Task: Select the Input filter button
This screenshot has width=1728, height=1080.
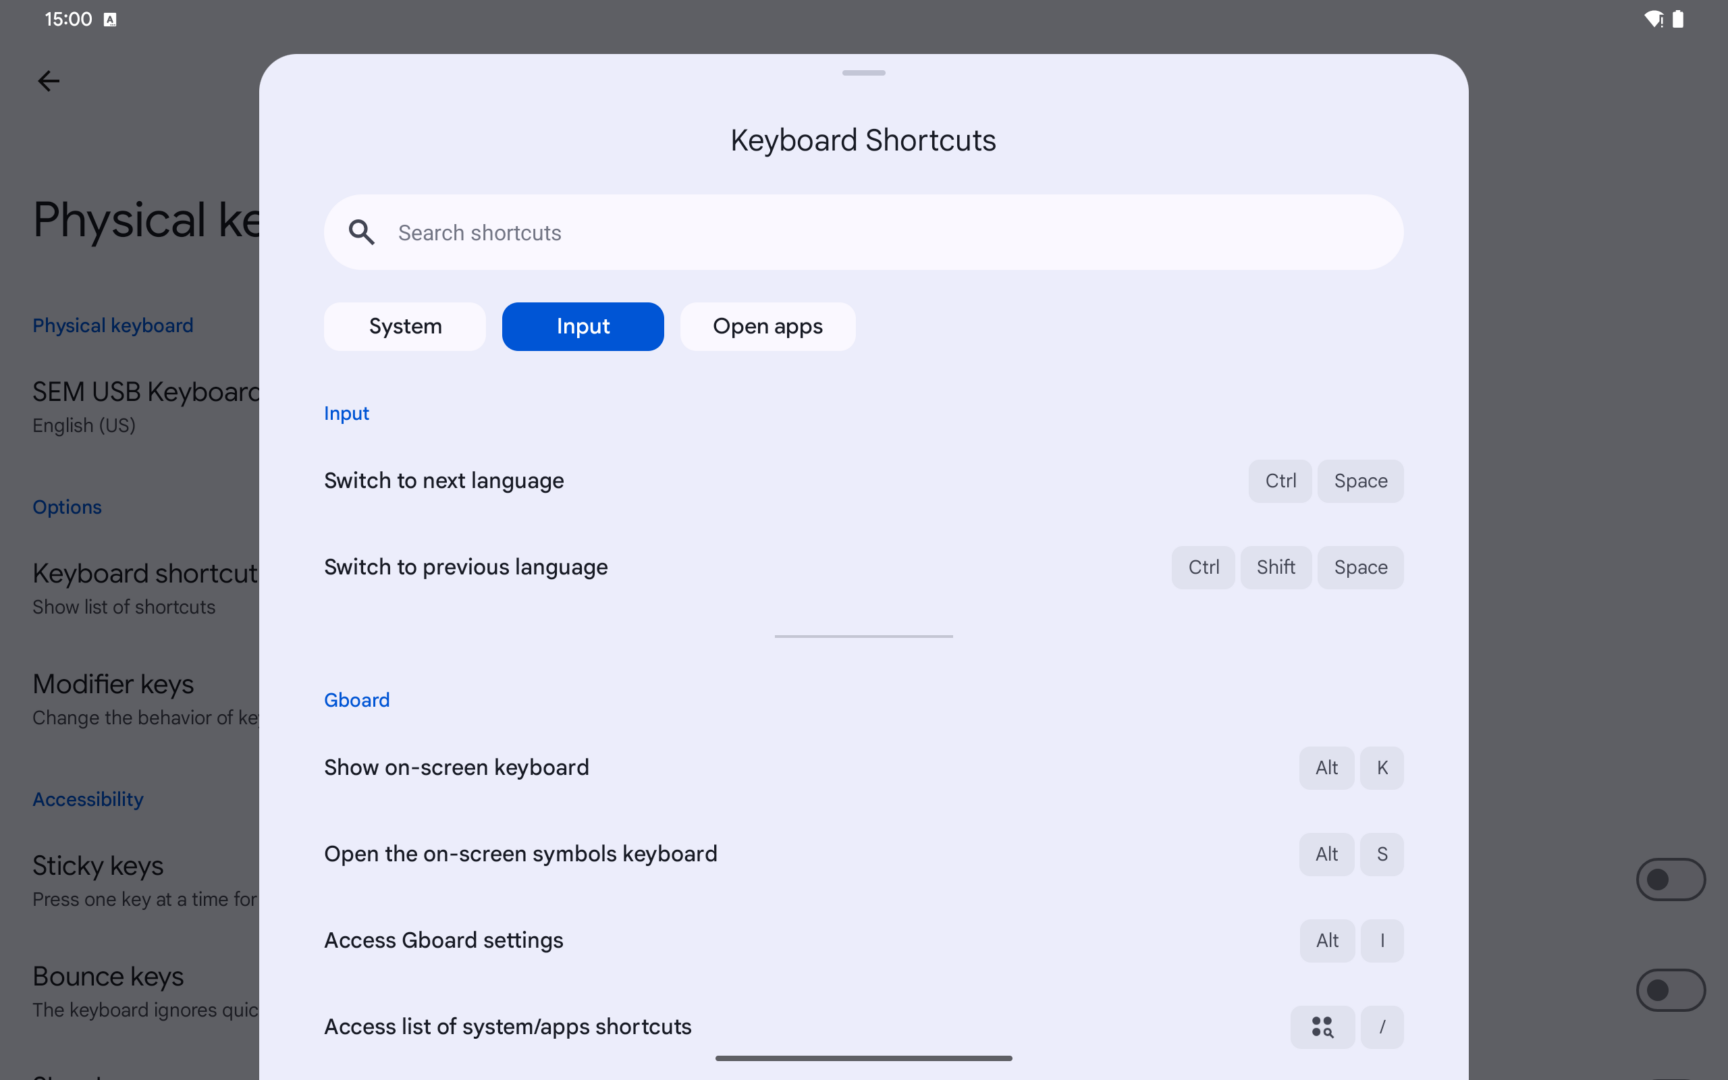Action: click(582, 326)
